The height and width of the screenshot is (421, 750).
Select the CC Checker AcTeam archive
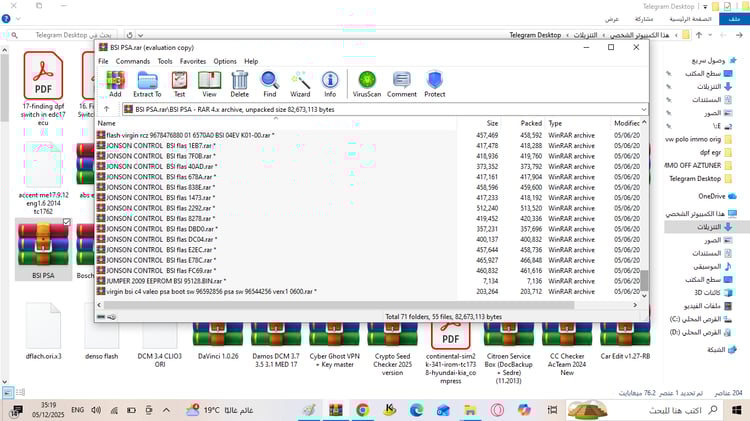567,348
